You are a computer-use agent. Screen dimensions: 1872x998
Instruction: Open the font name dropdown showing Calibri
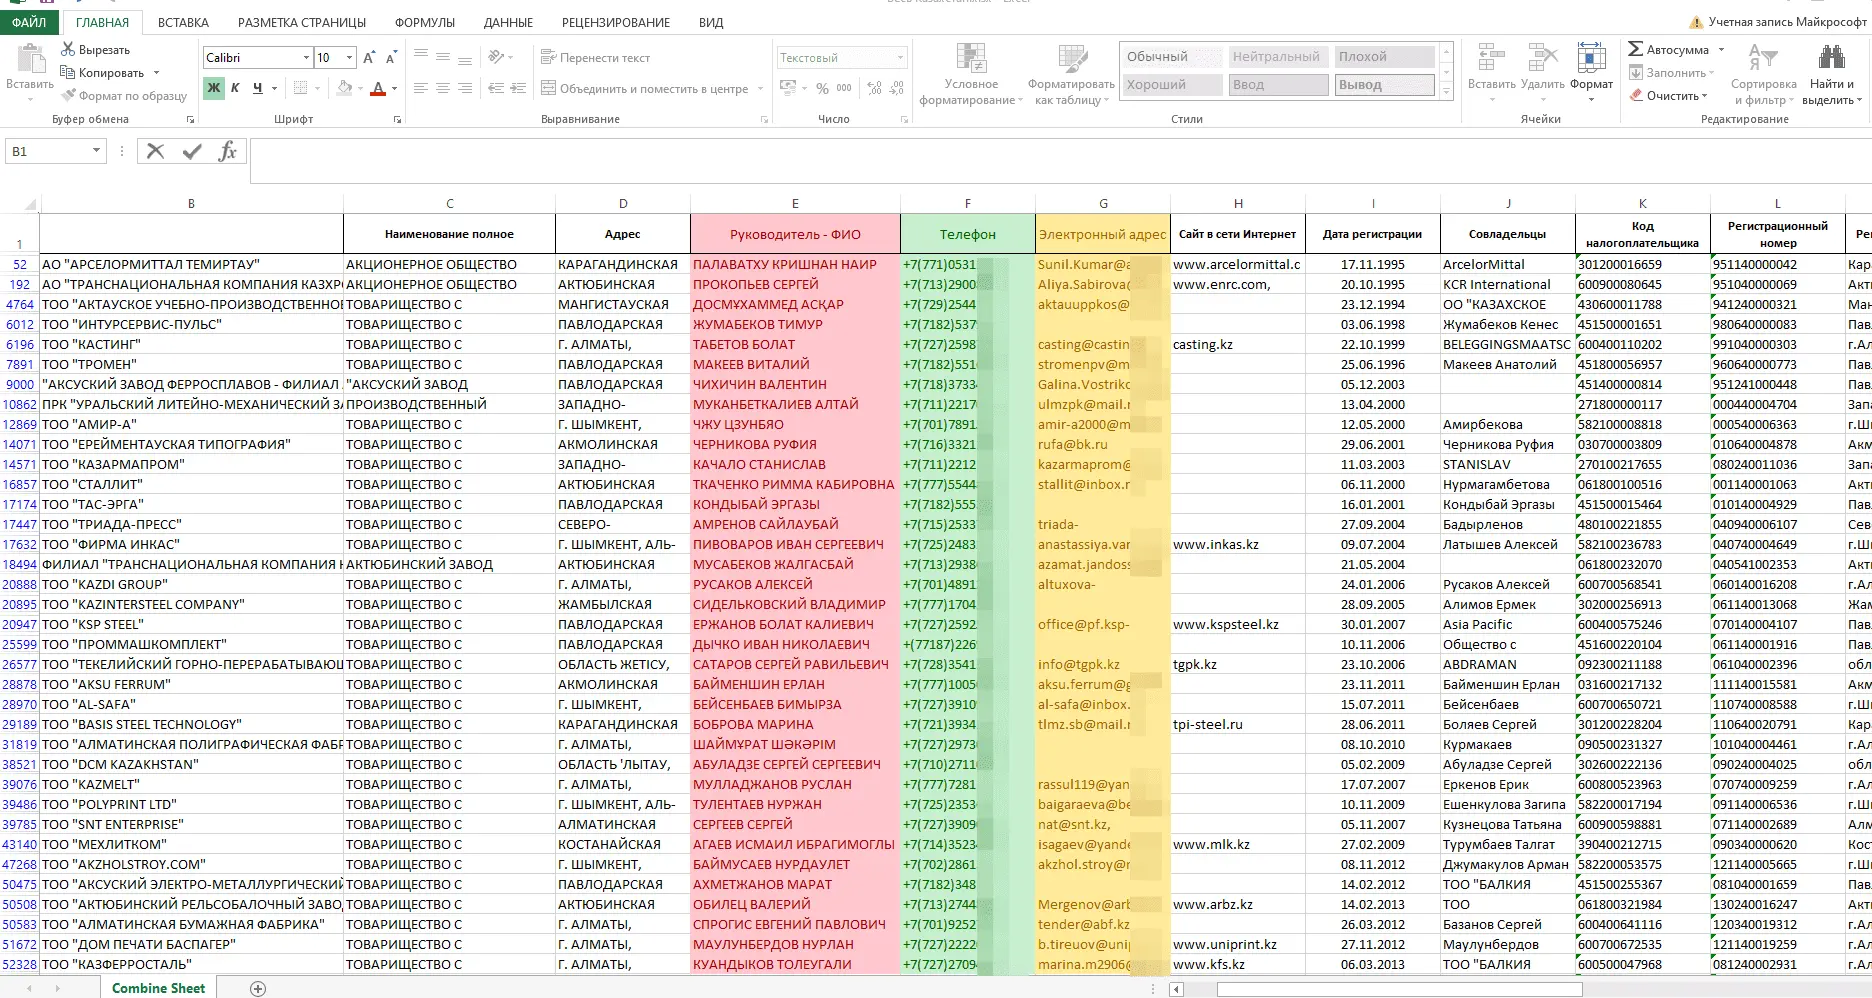[306, 58]
